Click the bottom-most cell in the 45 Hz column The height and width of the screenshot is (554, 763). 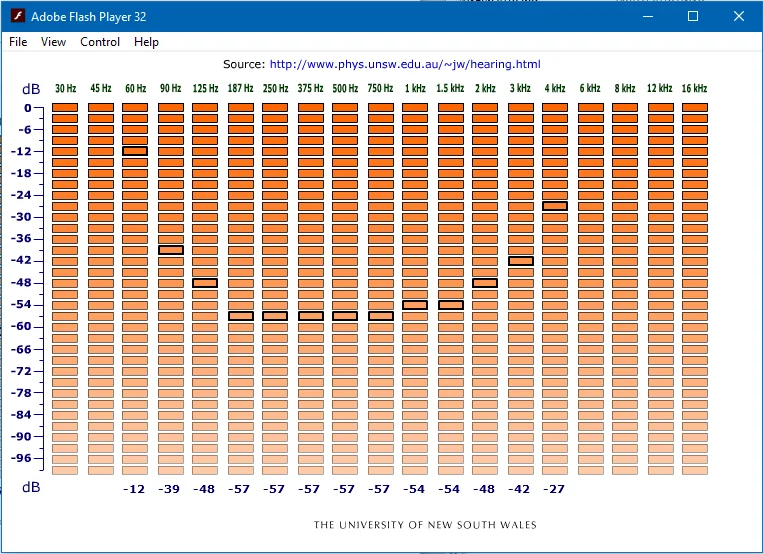click(101, 470)
